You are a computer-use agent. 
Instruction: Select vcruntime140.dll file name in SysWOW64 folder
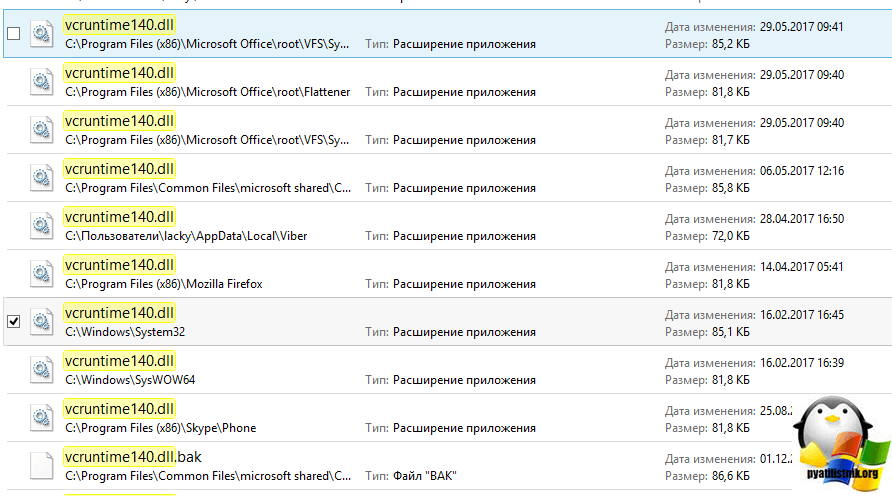coord(119,361)
